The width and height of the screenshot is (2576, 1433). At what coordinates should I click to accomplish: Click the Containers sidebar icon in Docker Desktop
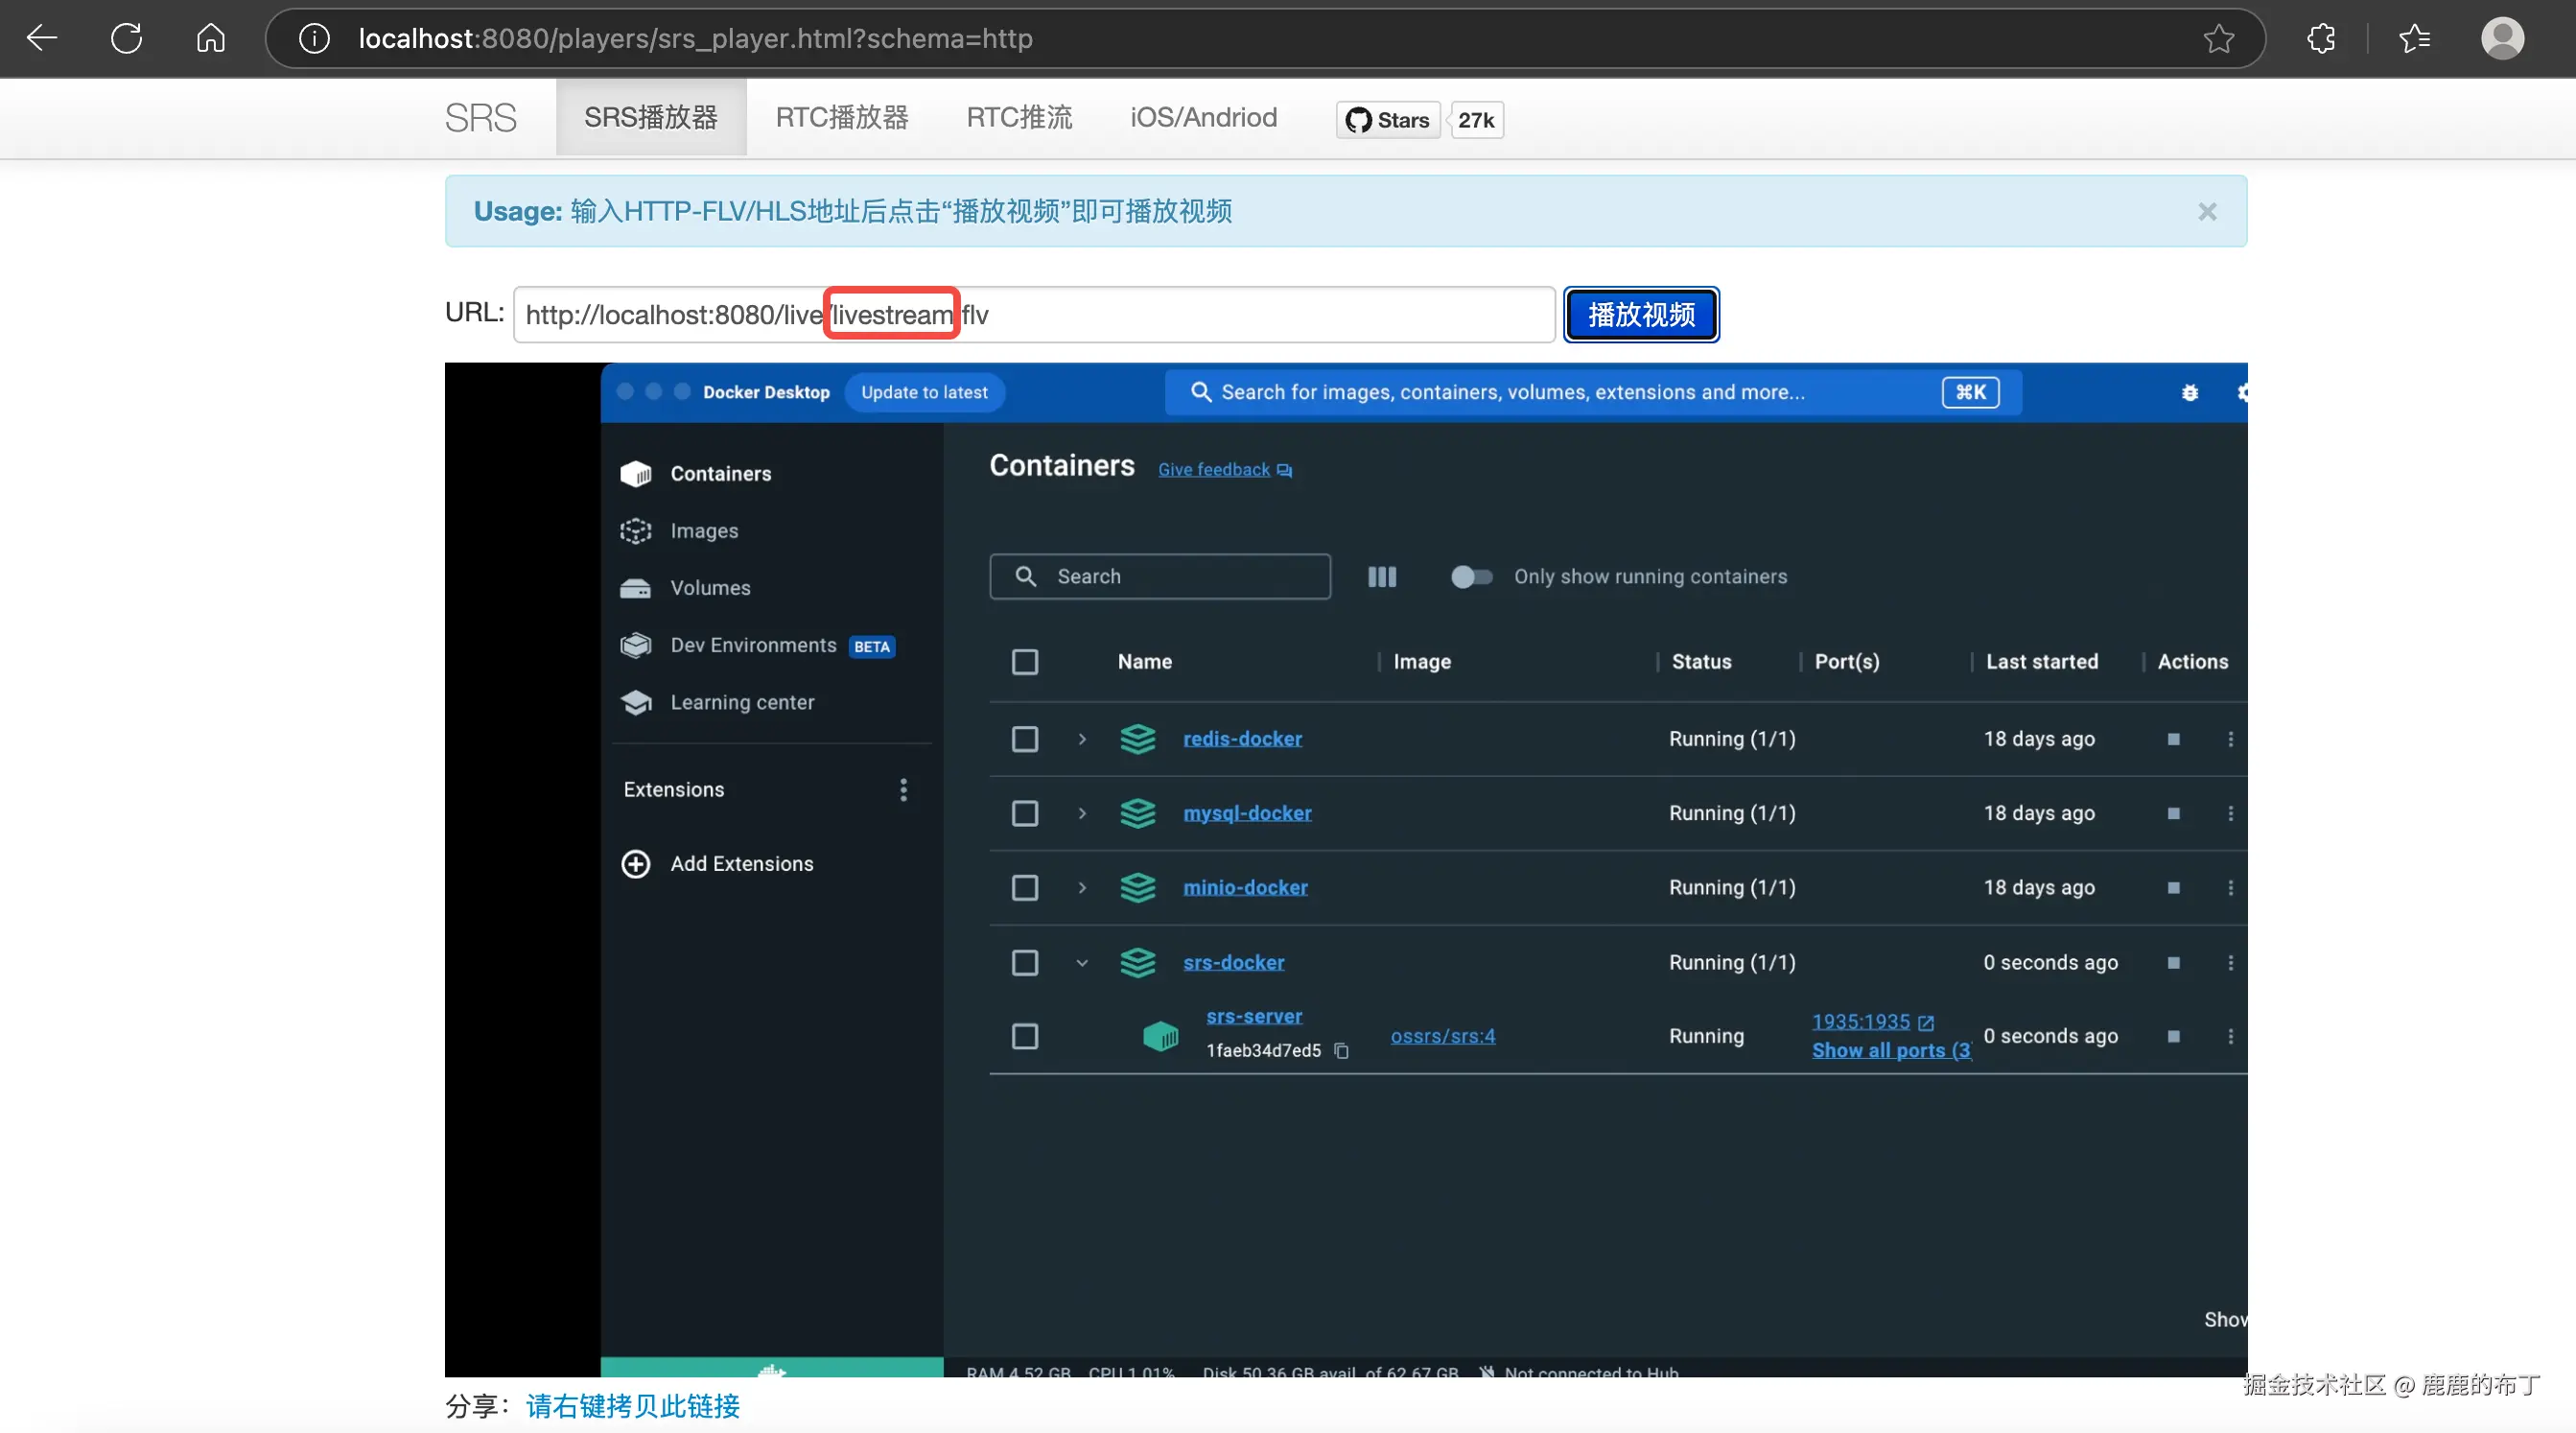[x=636, y=473]
